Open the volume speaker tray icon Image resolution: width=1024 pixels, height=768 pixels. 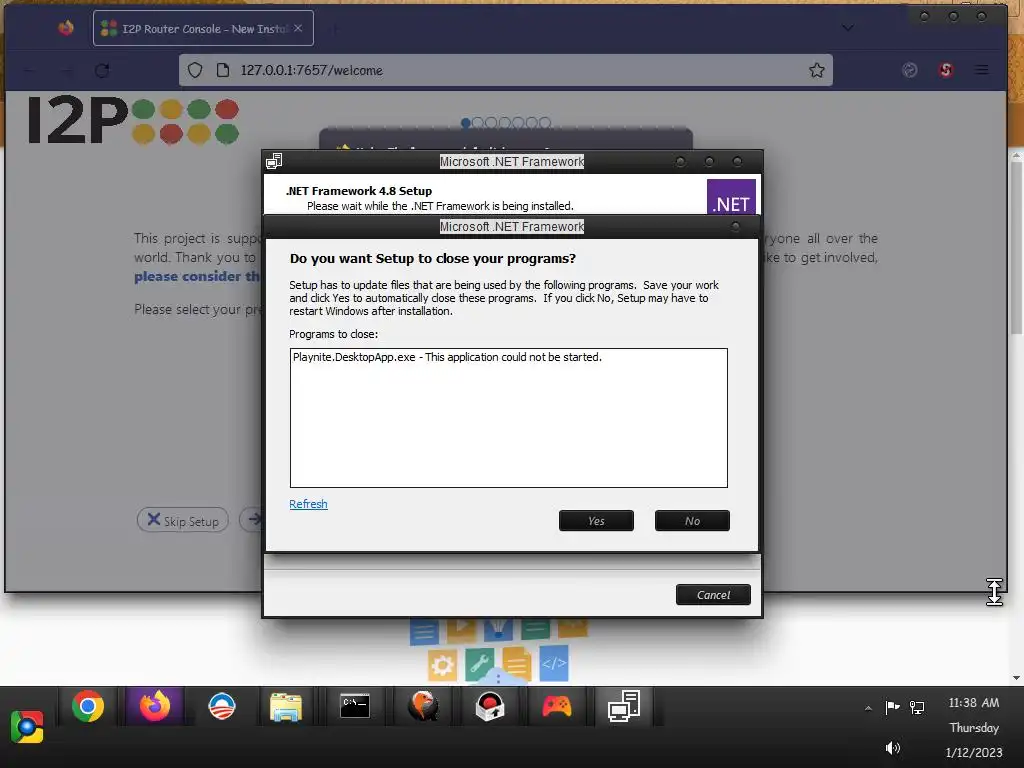(x=892, y=748)
